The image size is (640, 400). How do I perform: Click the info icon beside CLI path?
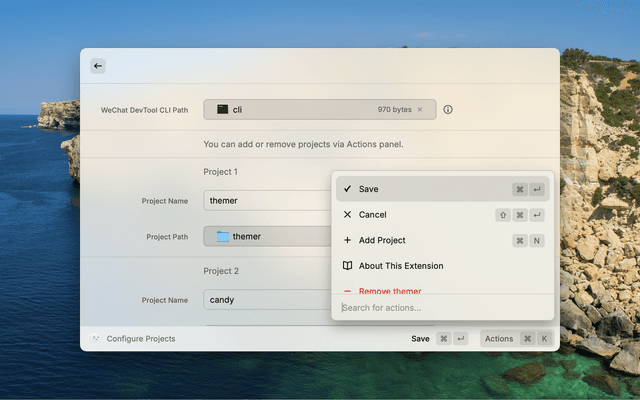coord(448,110)
